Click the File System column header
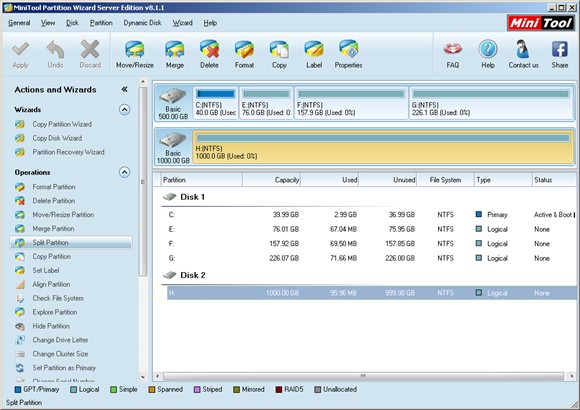The width and height of the screenshot is (580, 410). coord(445,180)
